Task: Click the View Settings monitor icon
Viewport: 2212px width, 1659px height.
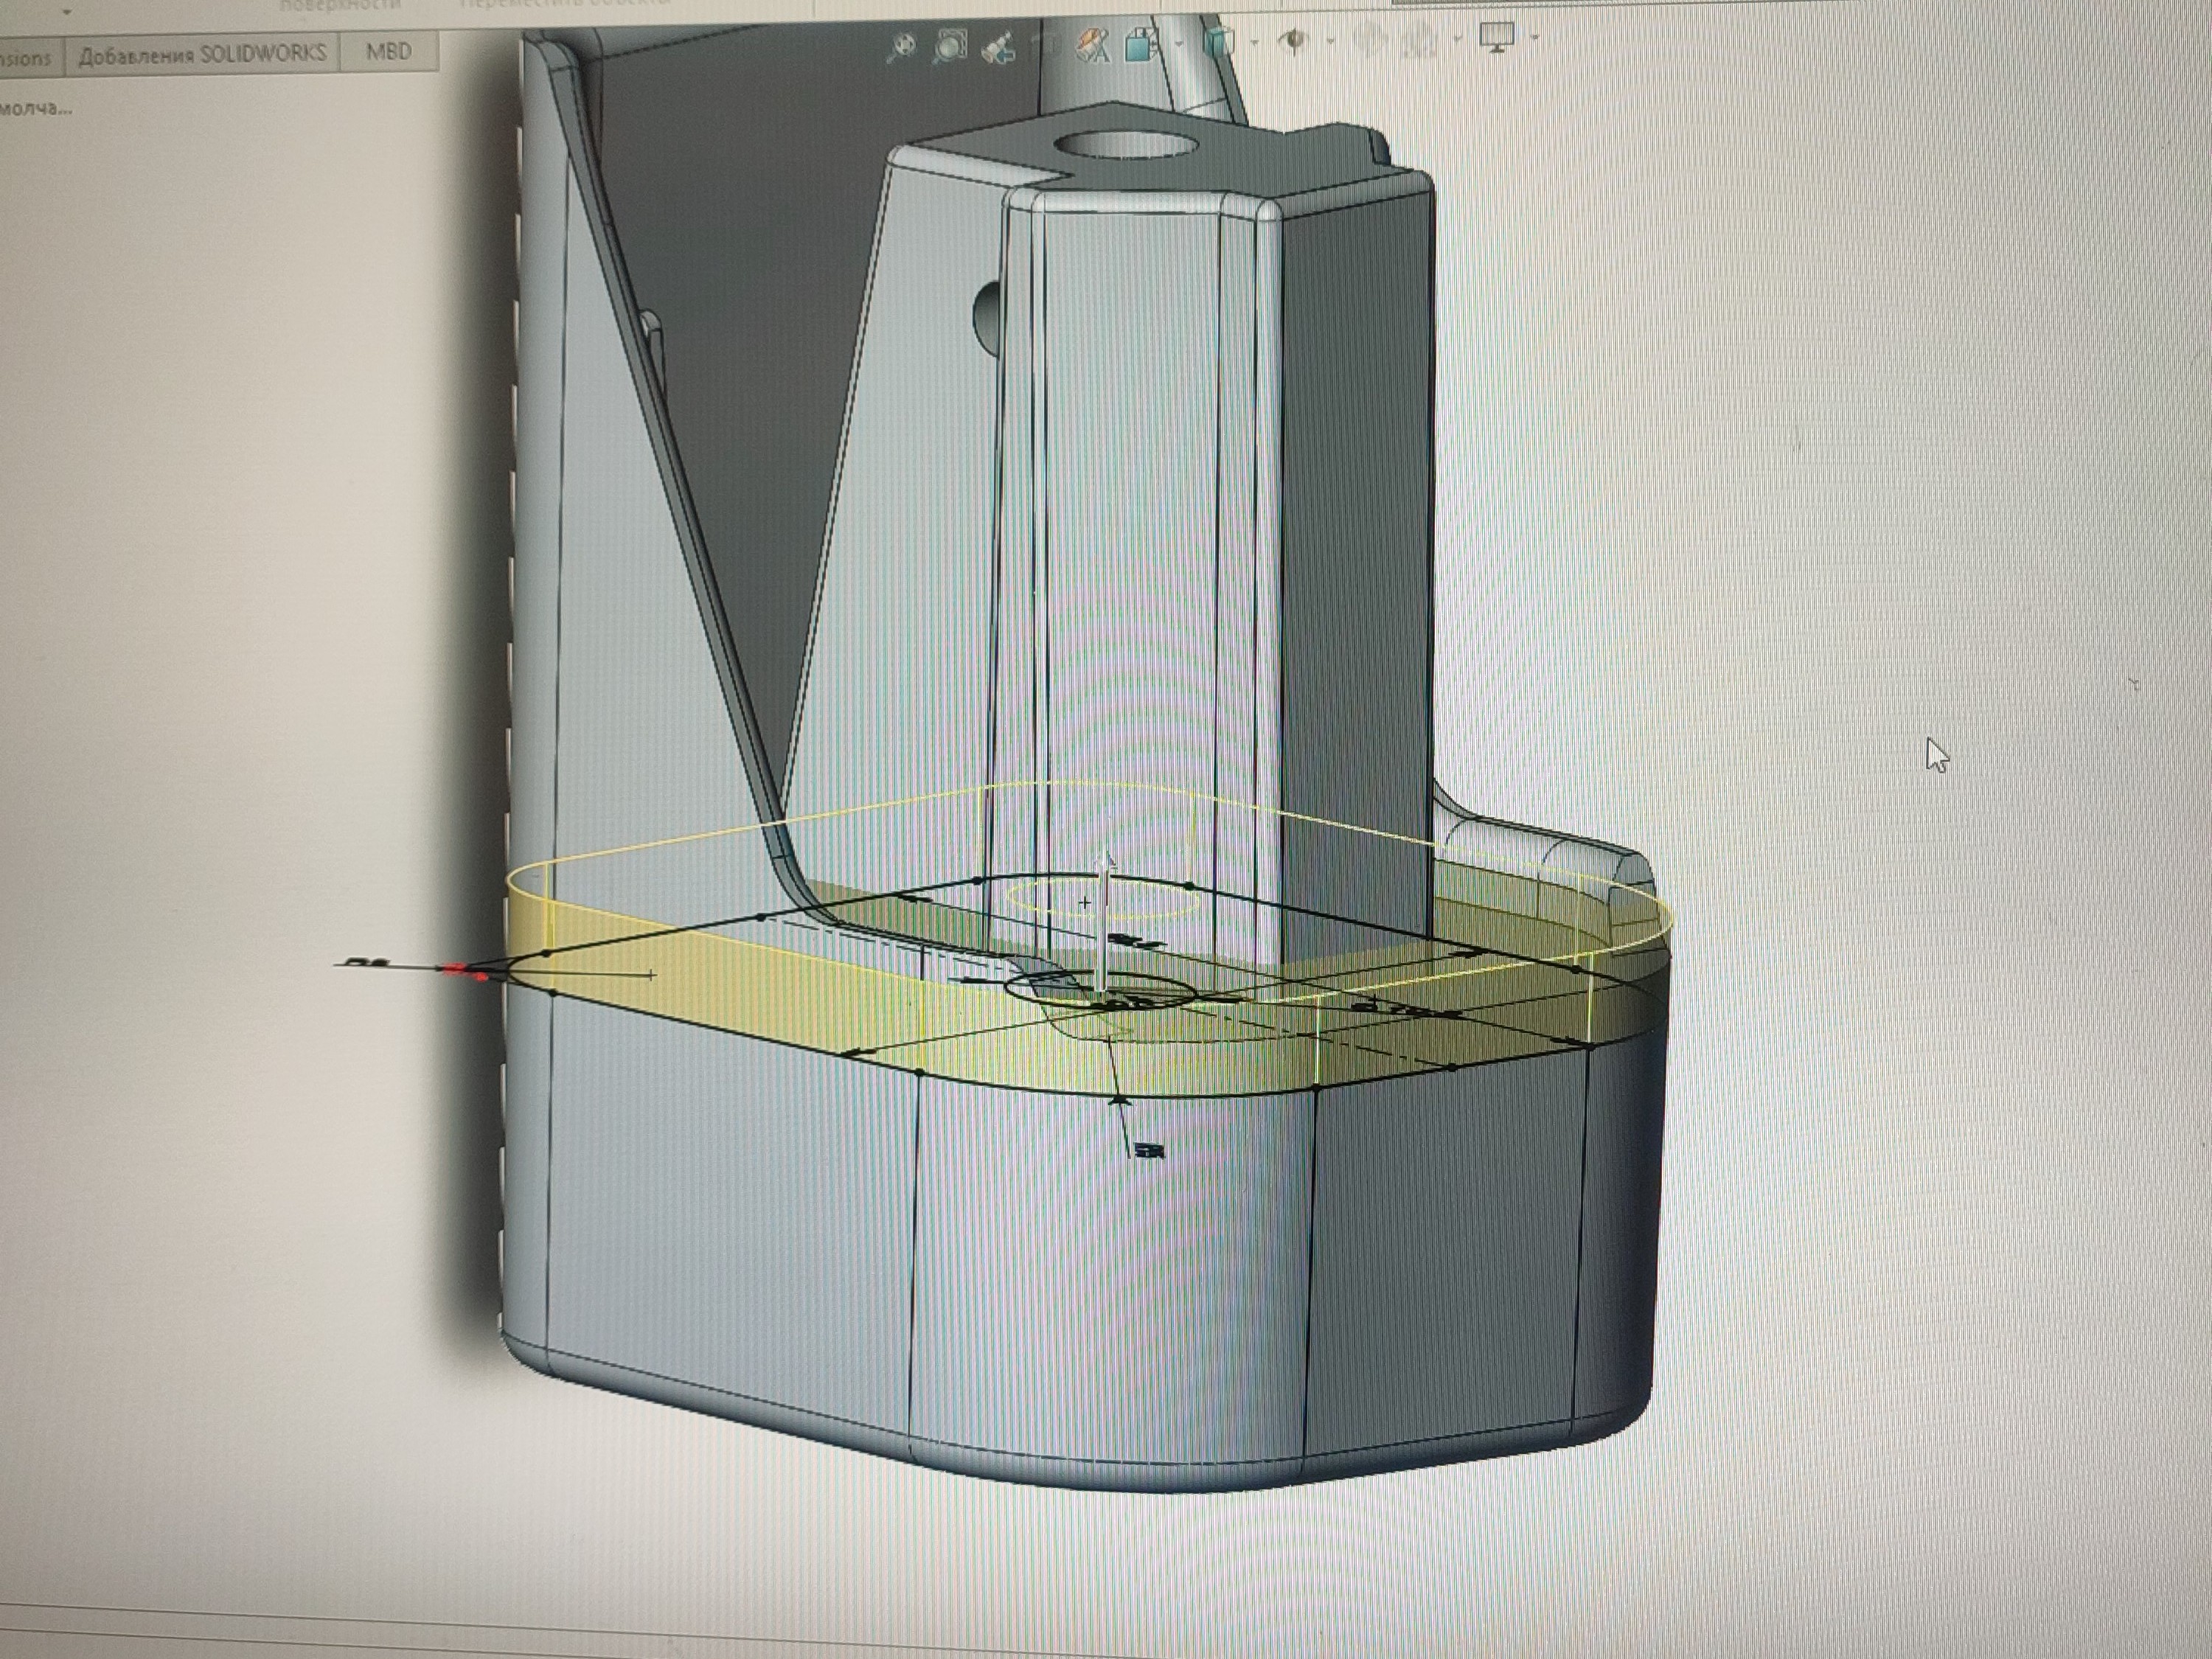Action: (x=1497, y=36)
